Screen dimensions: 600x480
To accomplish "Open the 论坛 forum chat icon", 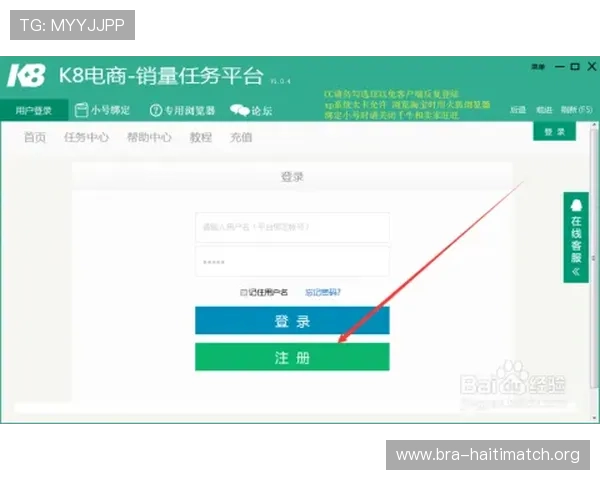I will tap(251, 111).
